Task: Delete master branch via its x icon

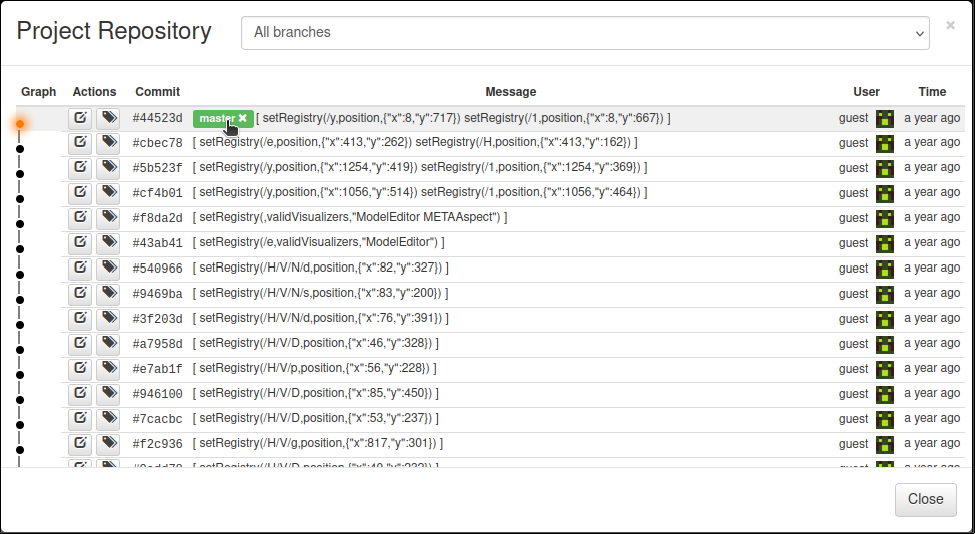Action: pos(243,118)
